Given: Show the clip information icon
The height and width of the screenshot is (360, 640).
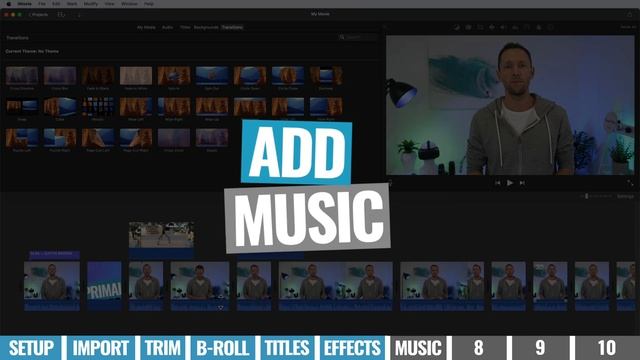Looking at the screenshot, I should point(551,27).
